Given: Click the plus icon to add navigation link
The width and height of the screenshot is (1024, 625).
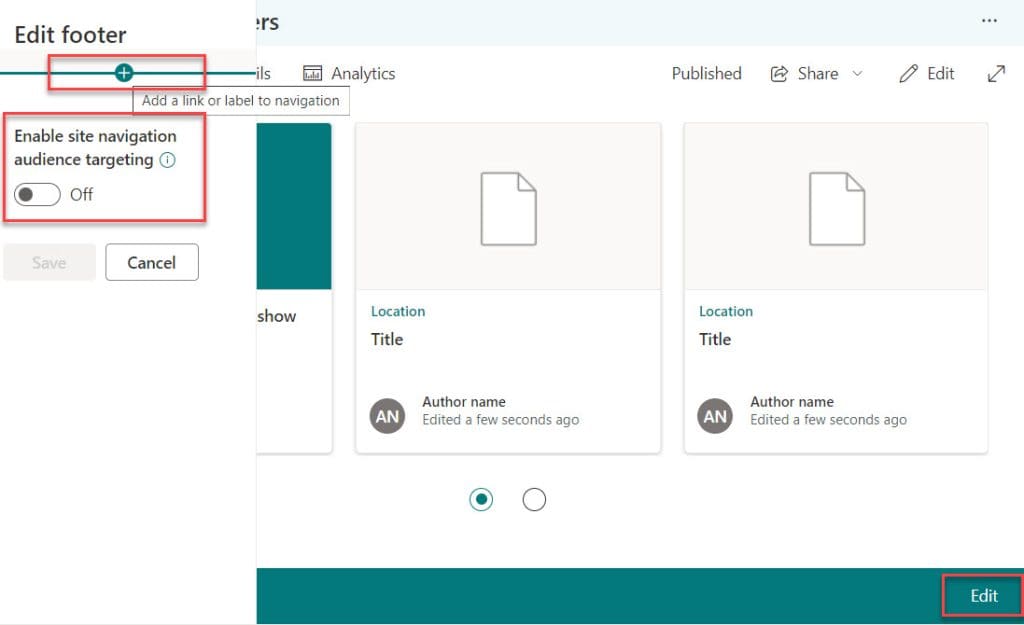Looking at the screenshot, I should coord(123,72).
